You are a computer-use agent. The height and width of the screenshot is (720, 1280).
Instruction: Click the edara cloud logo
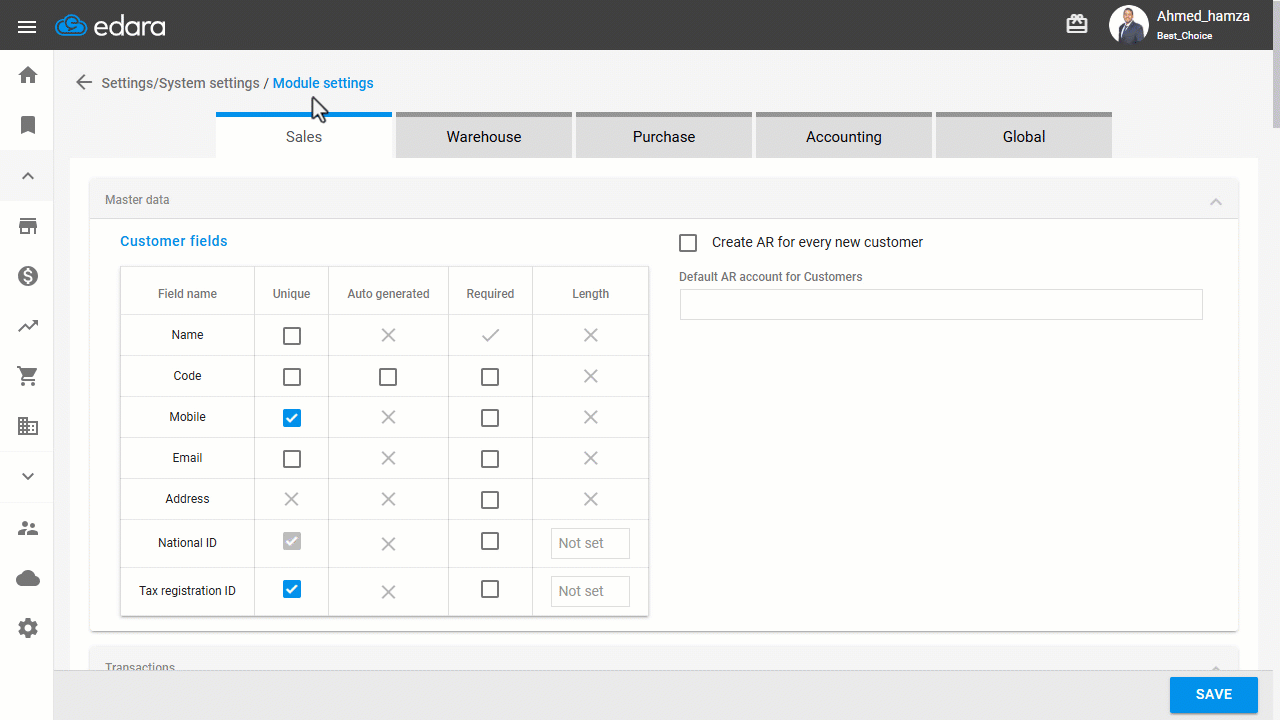(x=110, y=26)
